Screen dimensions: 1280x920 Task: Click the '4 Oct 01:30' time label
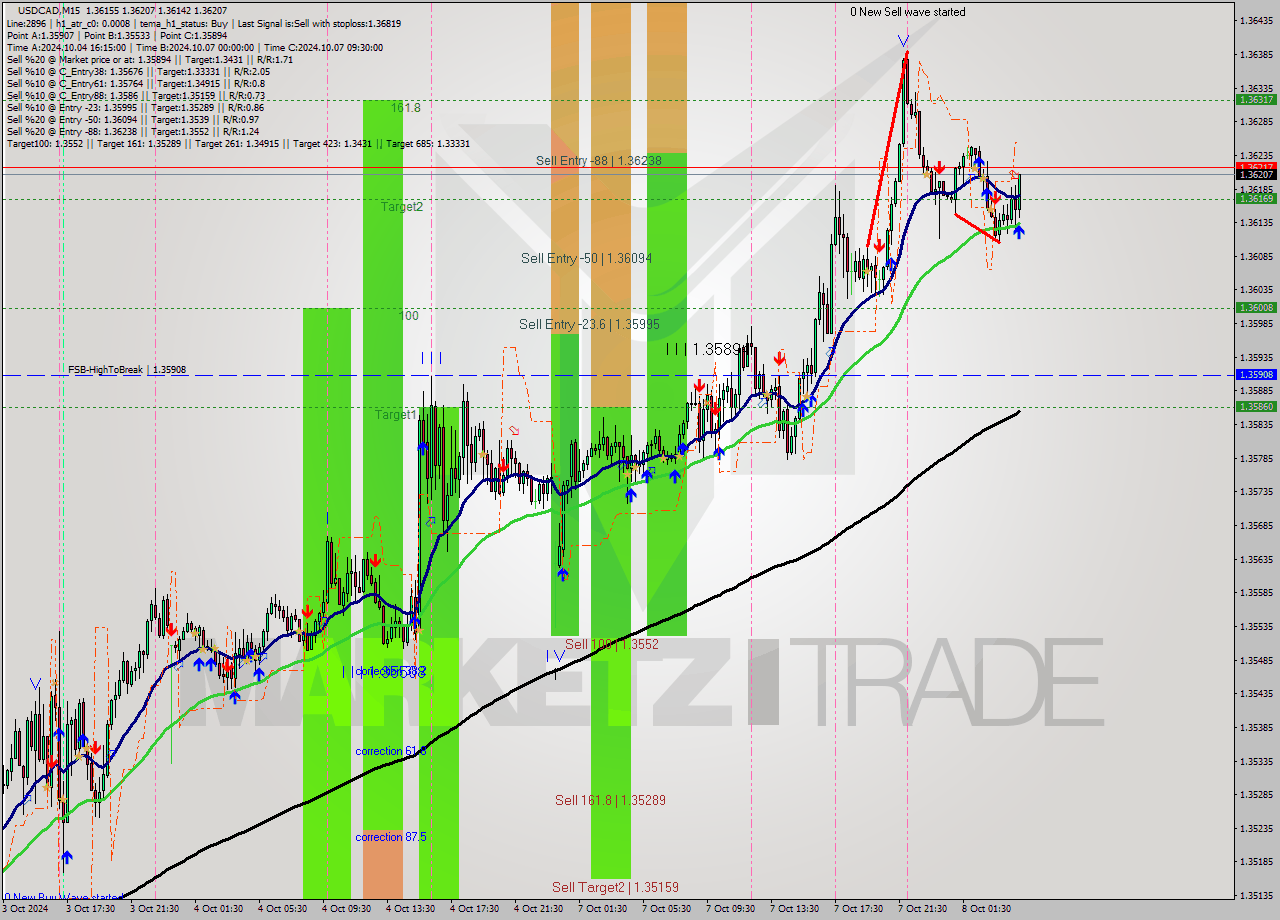tap(217, 909)
